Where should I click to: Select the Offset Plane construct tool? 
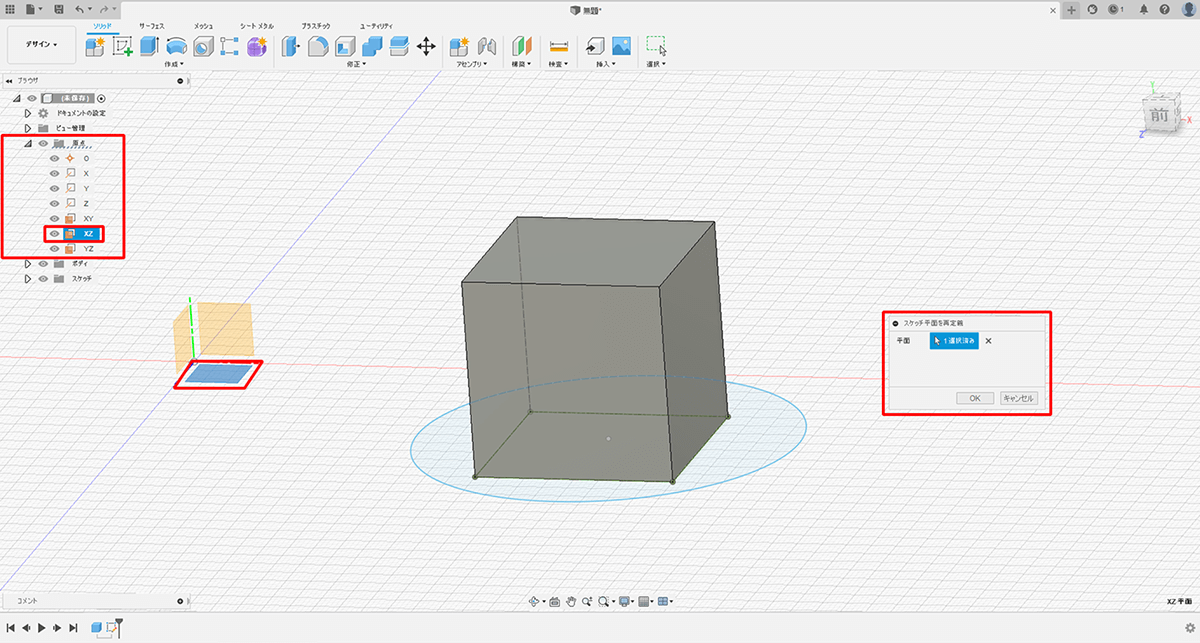pos(522,45)
